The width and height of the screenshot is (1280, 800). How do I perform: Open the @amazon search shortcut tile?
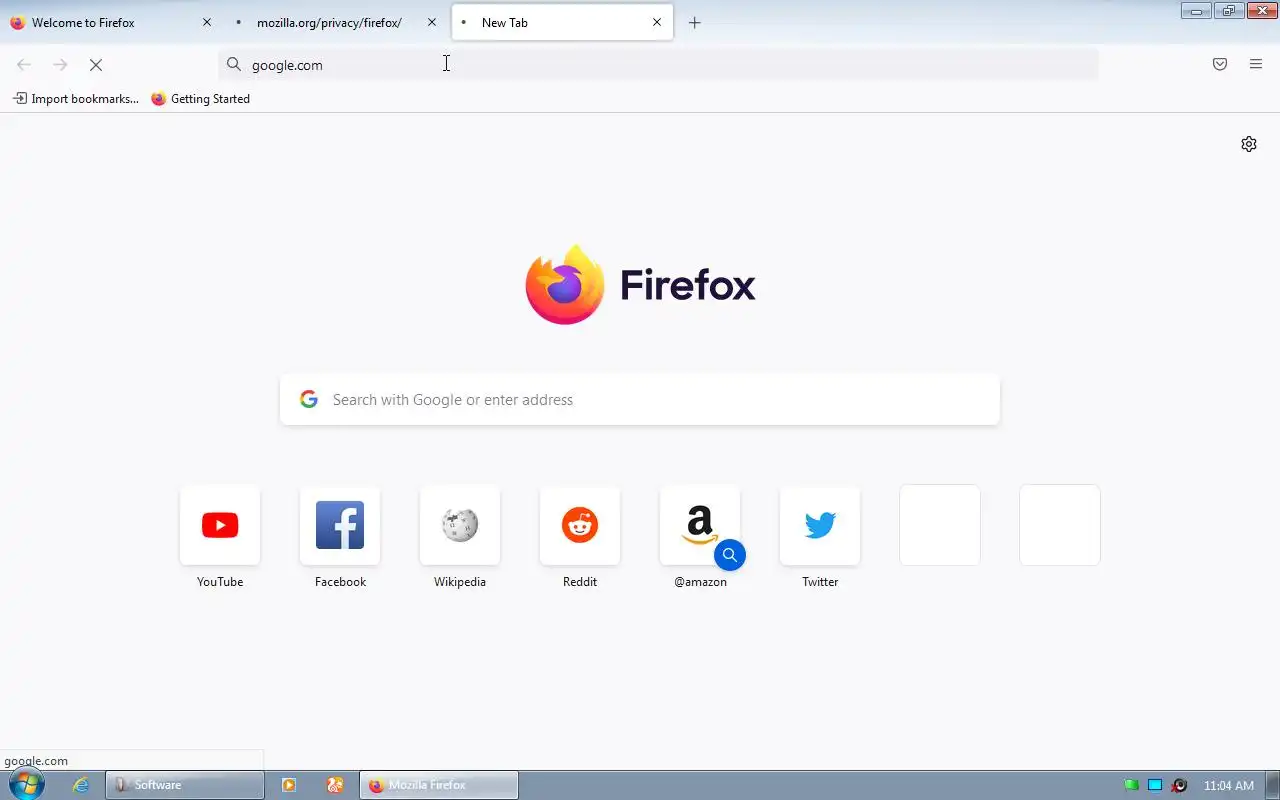point(700,525)
